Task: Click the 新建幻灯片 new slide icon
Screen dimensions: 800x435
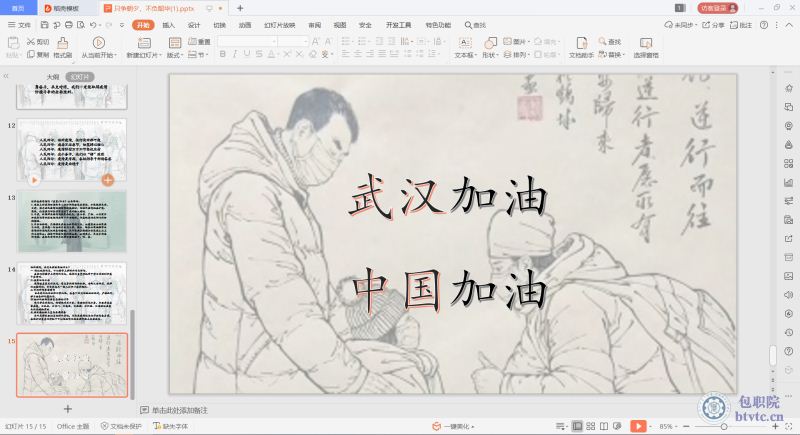Action: [144, 43]
